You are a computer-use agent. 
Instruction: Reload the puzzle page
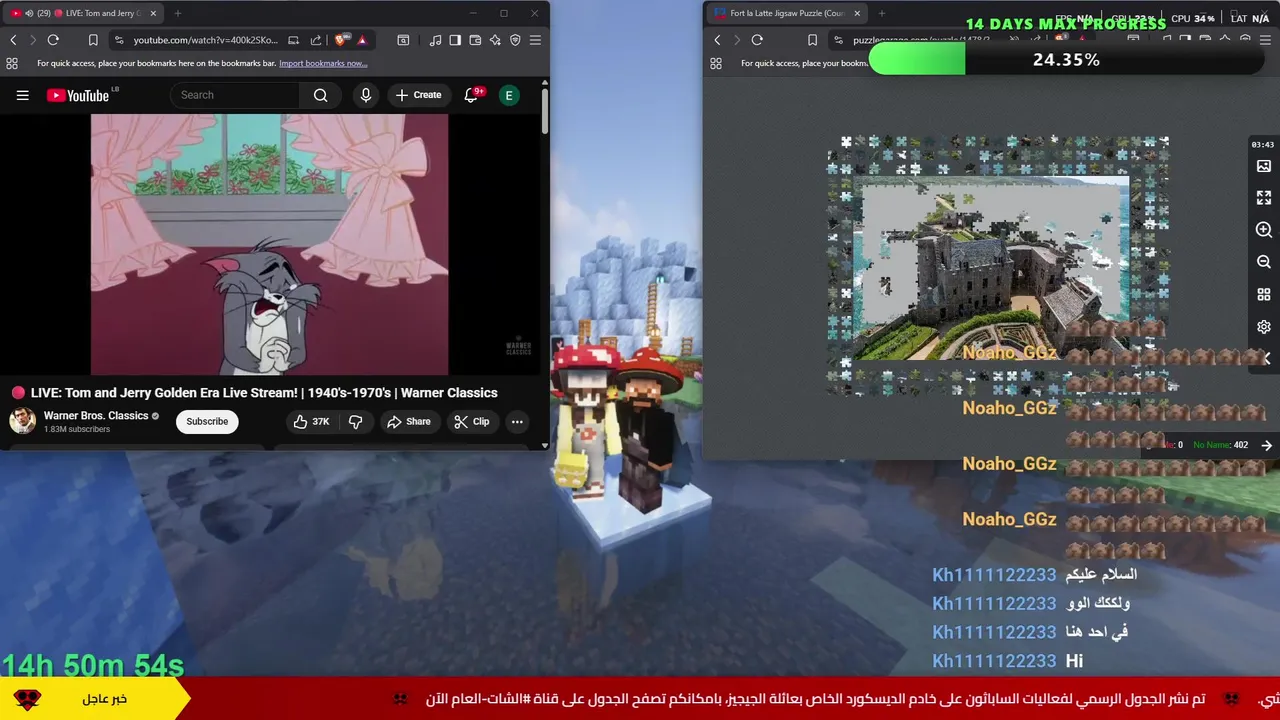(x=757, y=40)
